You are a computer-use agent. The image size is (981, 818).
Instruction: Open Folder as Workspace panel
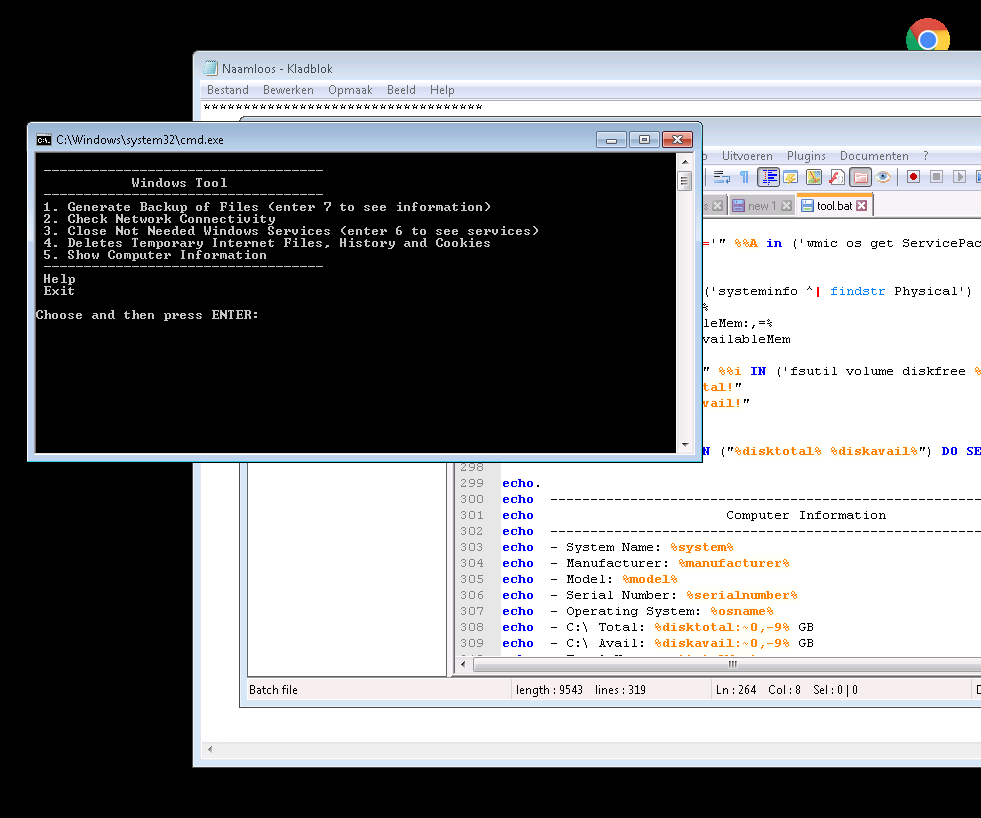pyautogui.click(x=859, y=177)
